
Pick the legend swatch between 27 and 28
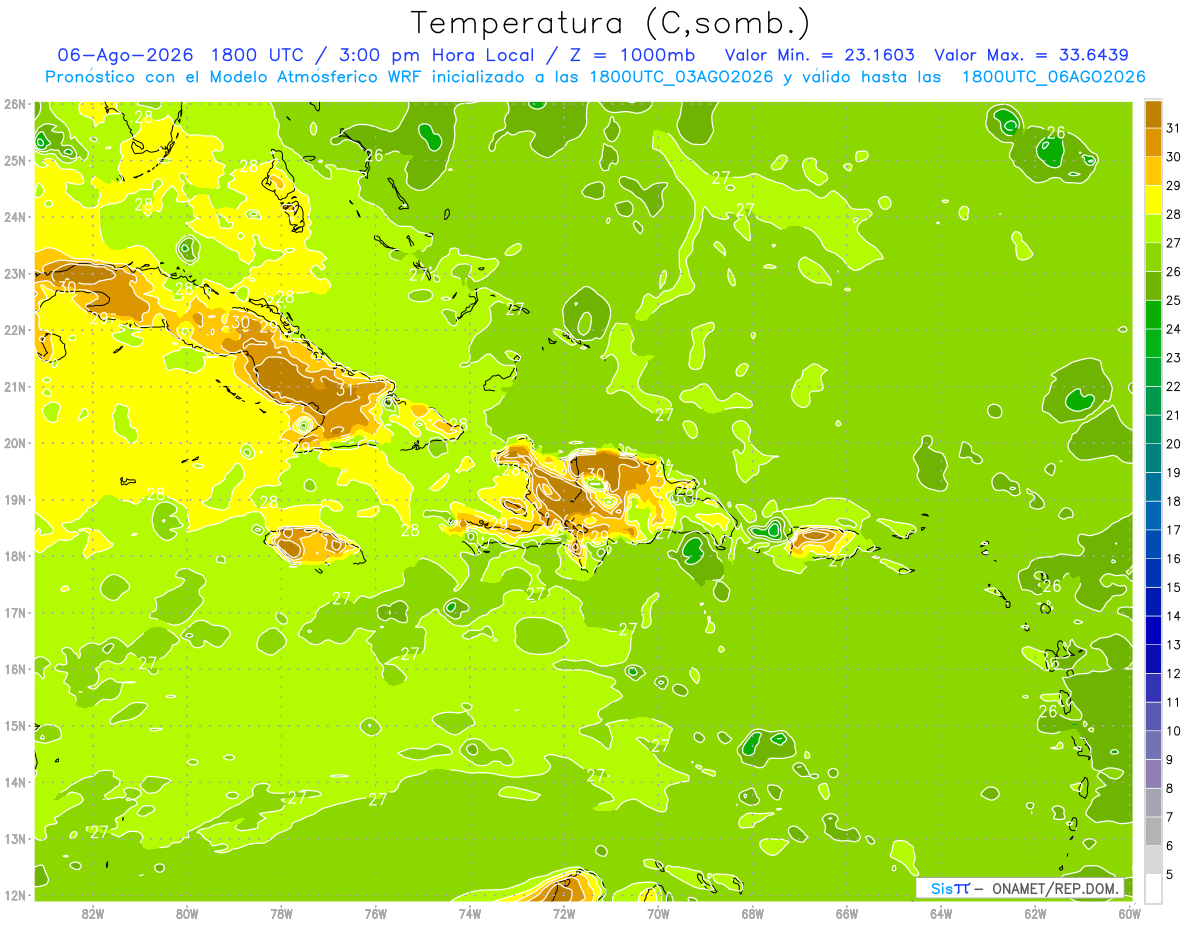tap(1153, 228)
